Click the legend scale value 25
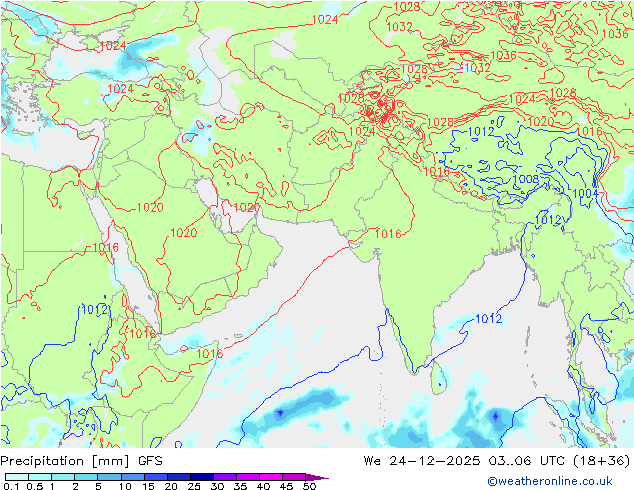The image size is (634, 490). (194, 486)
